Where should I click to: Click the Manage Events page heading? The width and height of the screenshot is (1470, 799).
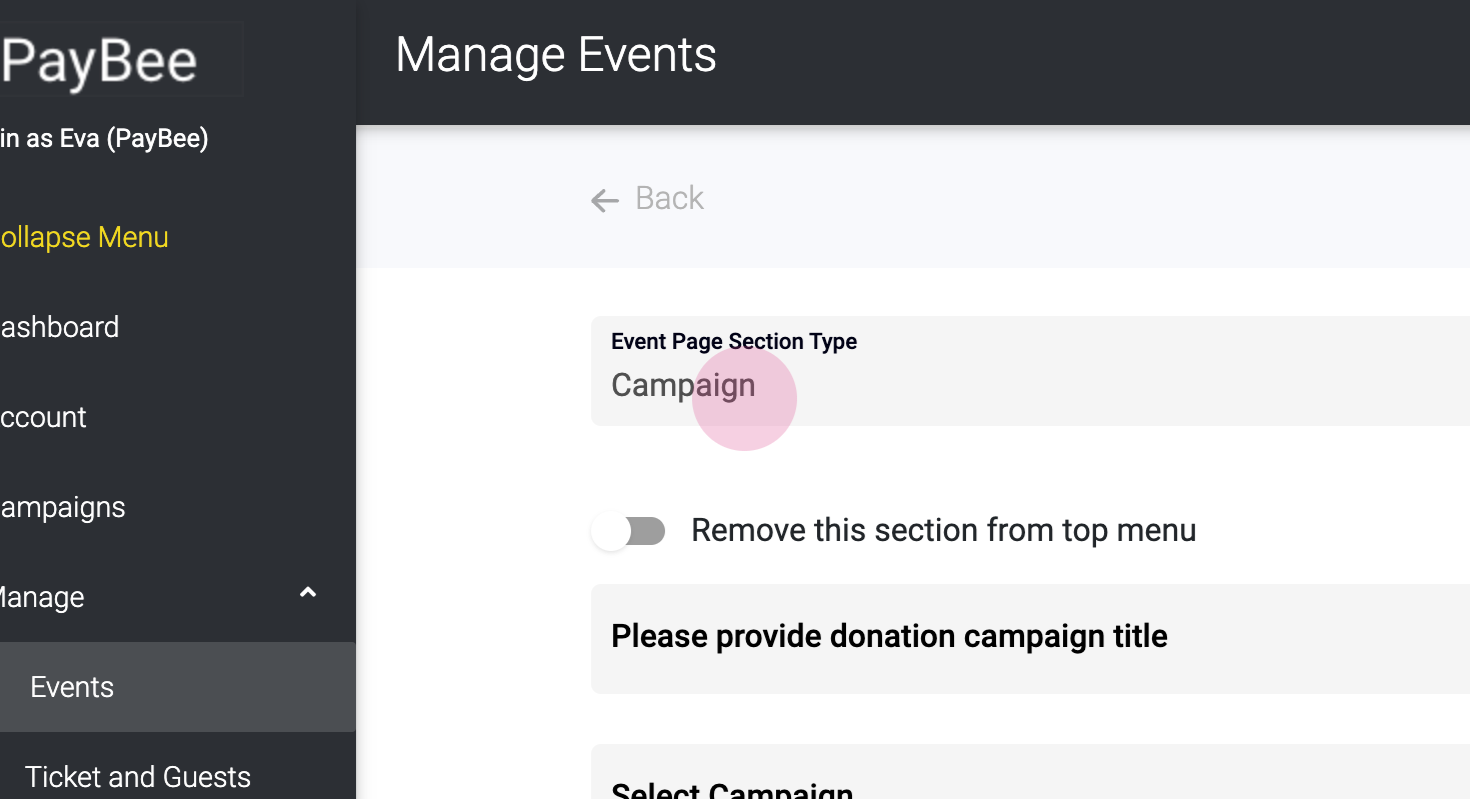[556, 55]
